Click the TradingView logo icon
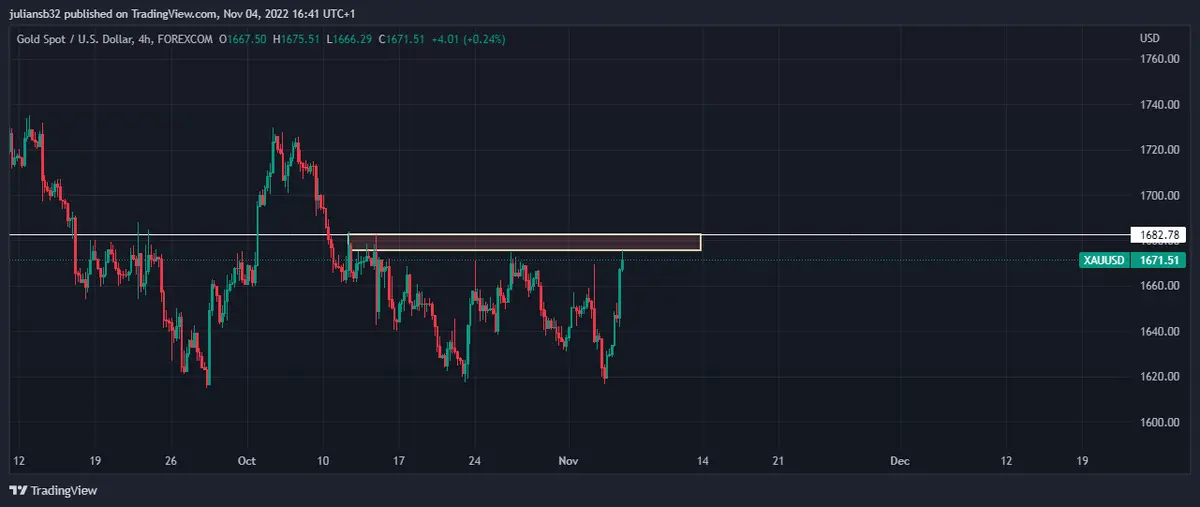The image size is (1200, 507). point(18,490)
